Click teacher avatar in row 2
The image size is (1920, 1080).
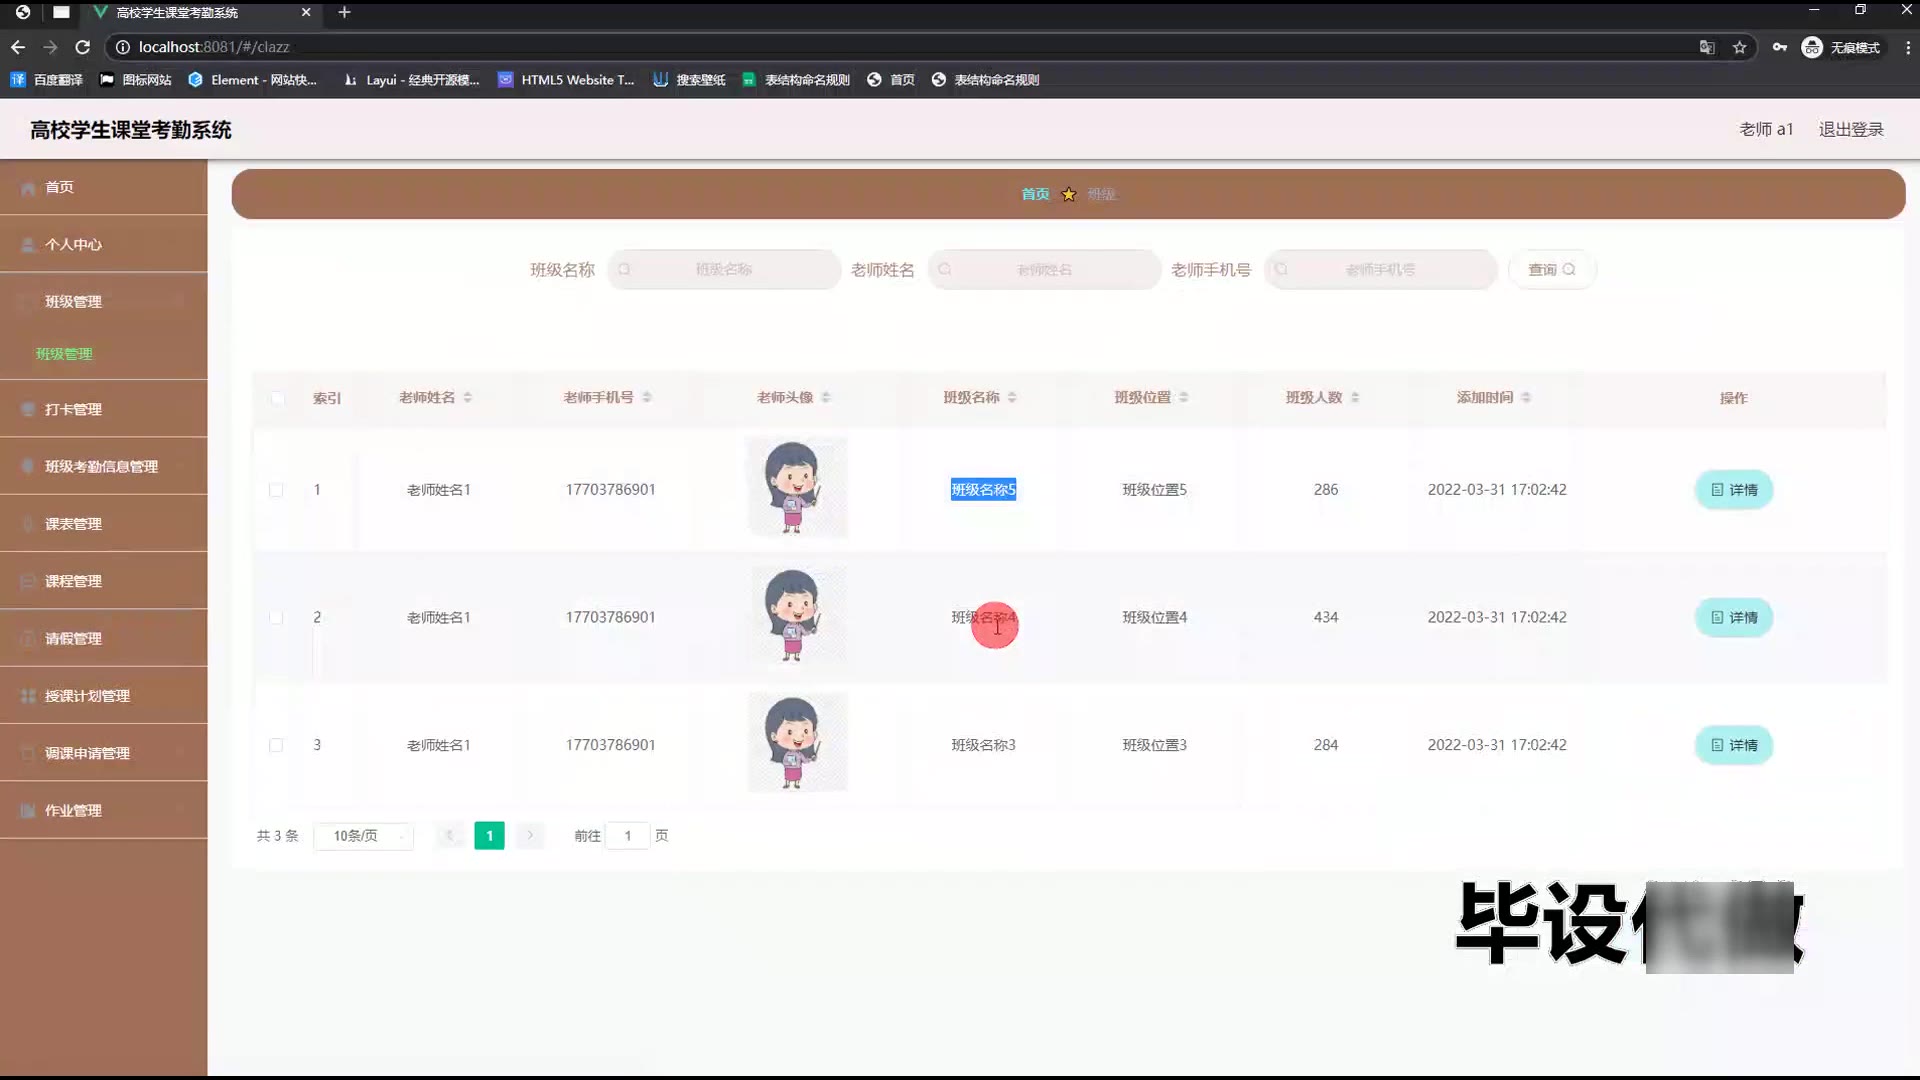(x=797, y=615)
